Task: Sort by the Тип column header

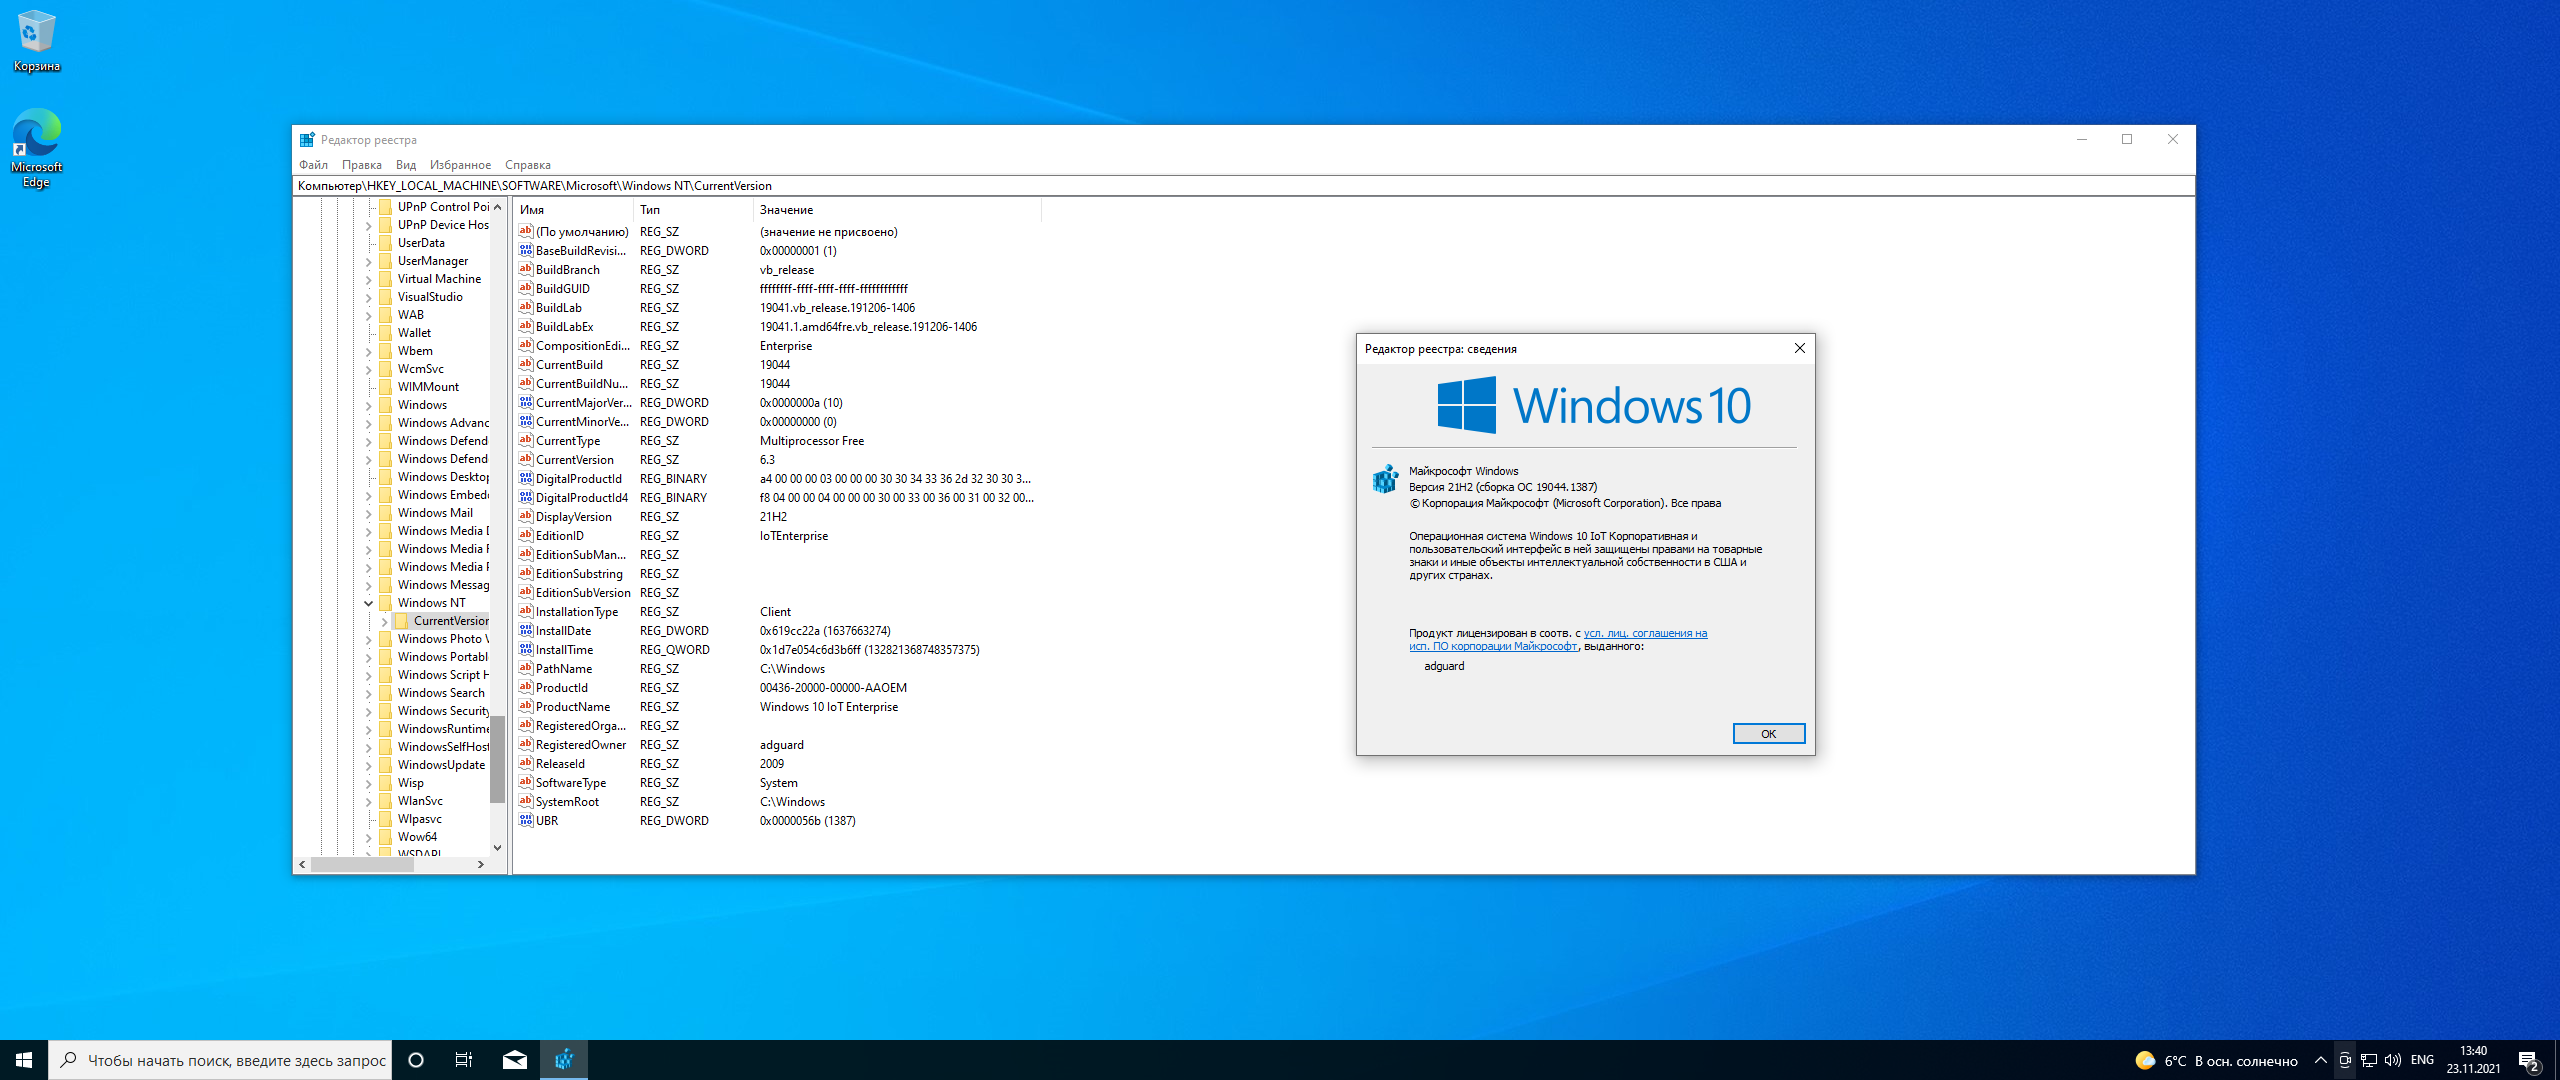Action: pos(693,210)
